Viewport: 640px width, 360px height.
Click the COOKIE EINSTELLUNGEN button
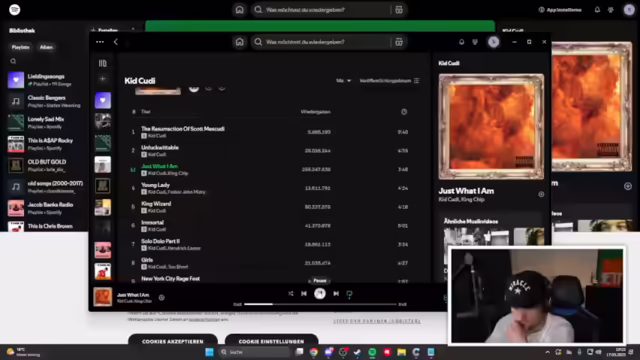271,340
